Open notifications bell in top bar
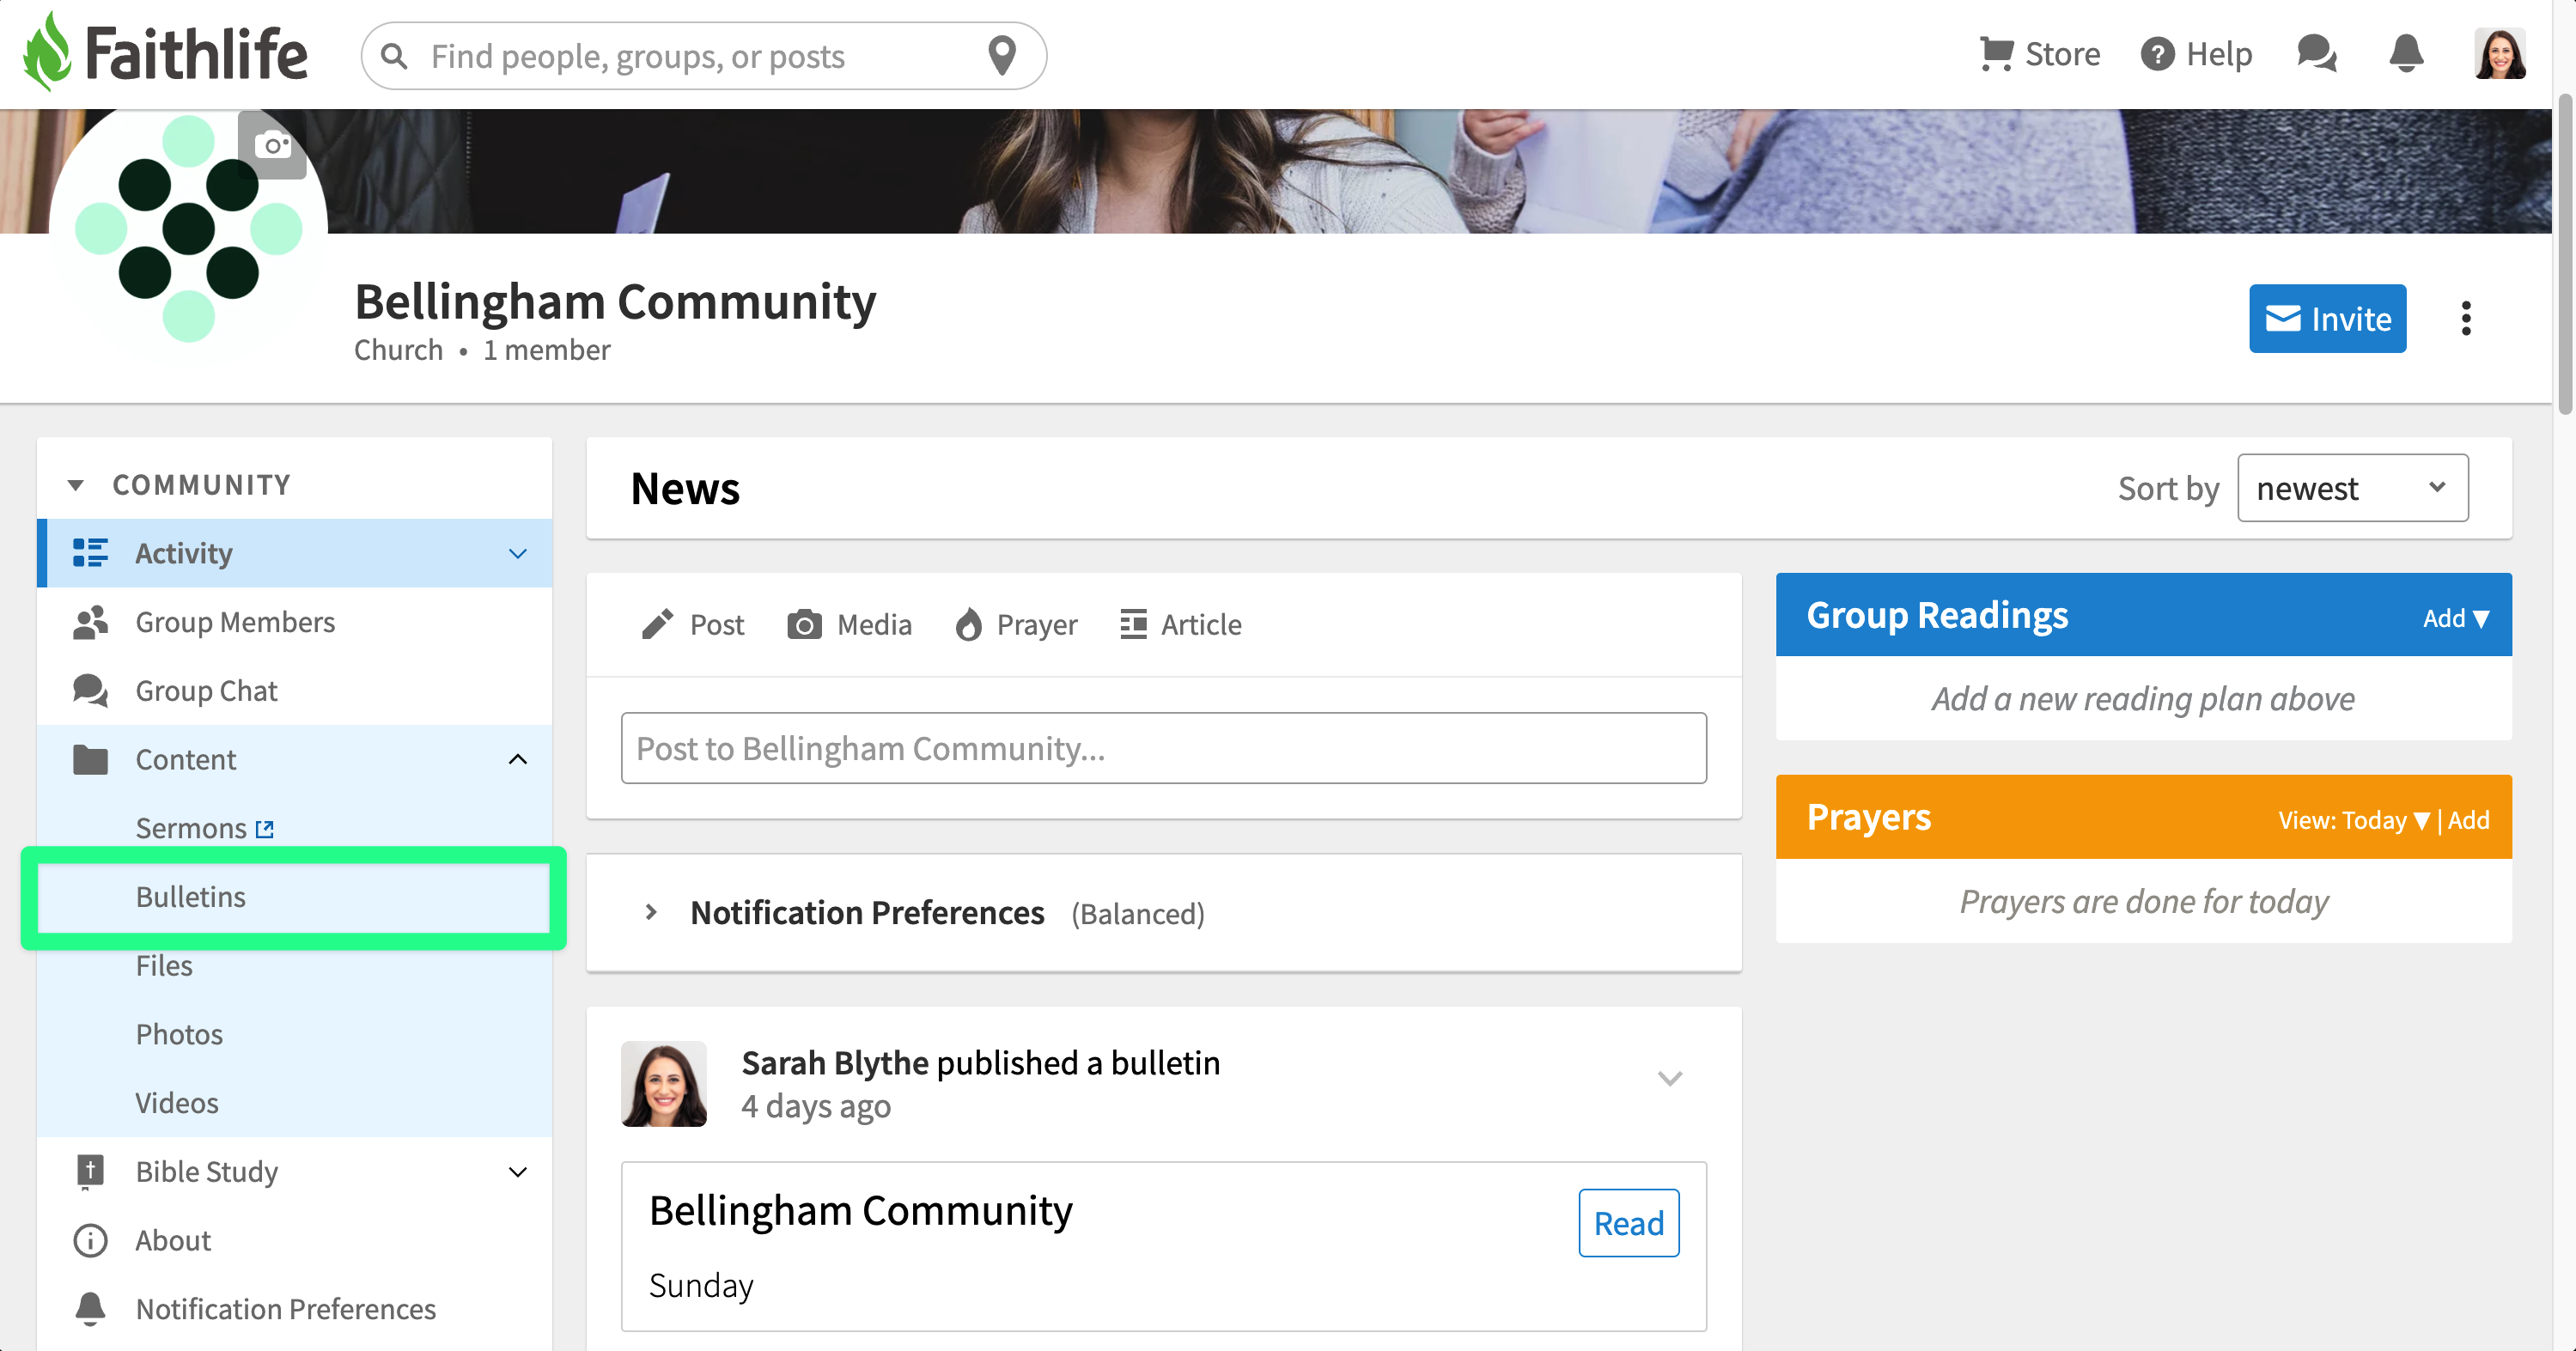Image resolution: width=2576 pixels, height=1351 pixels. [2406, 54]
